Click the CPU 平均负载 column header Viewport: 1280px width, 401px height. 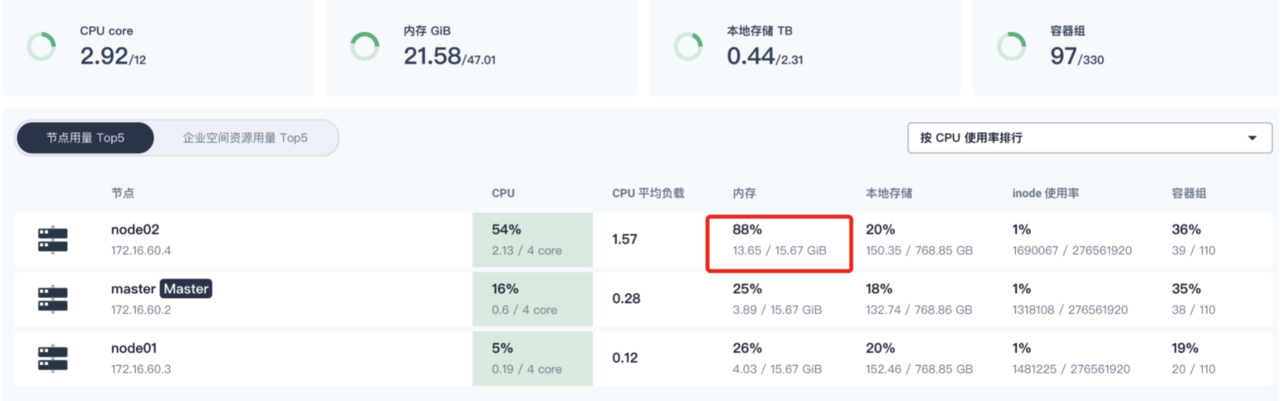648,193
